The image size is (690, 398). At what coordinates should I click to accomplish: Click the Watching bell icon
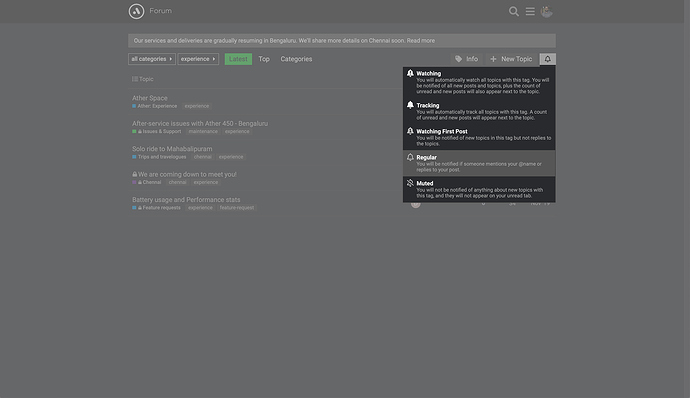pyautogui.click(x=410, y=74)
